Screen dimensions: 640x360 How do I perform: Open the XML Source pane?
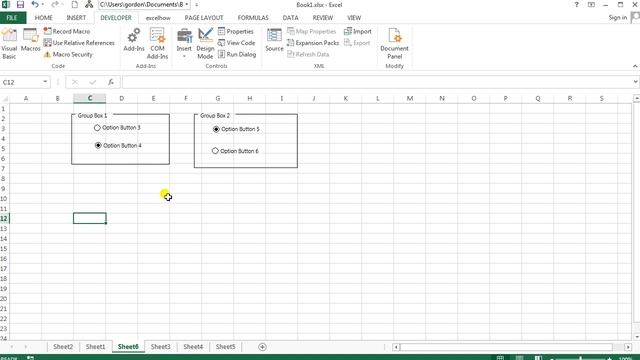point(274,40)
